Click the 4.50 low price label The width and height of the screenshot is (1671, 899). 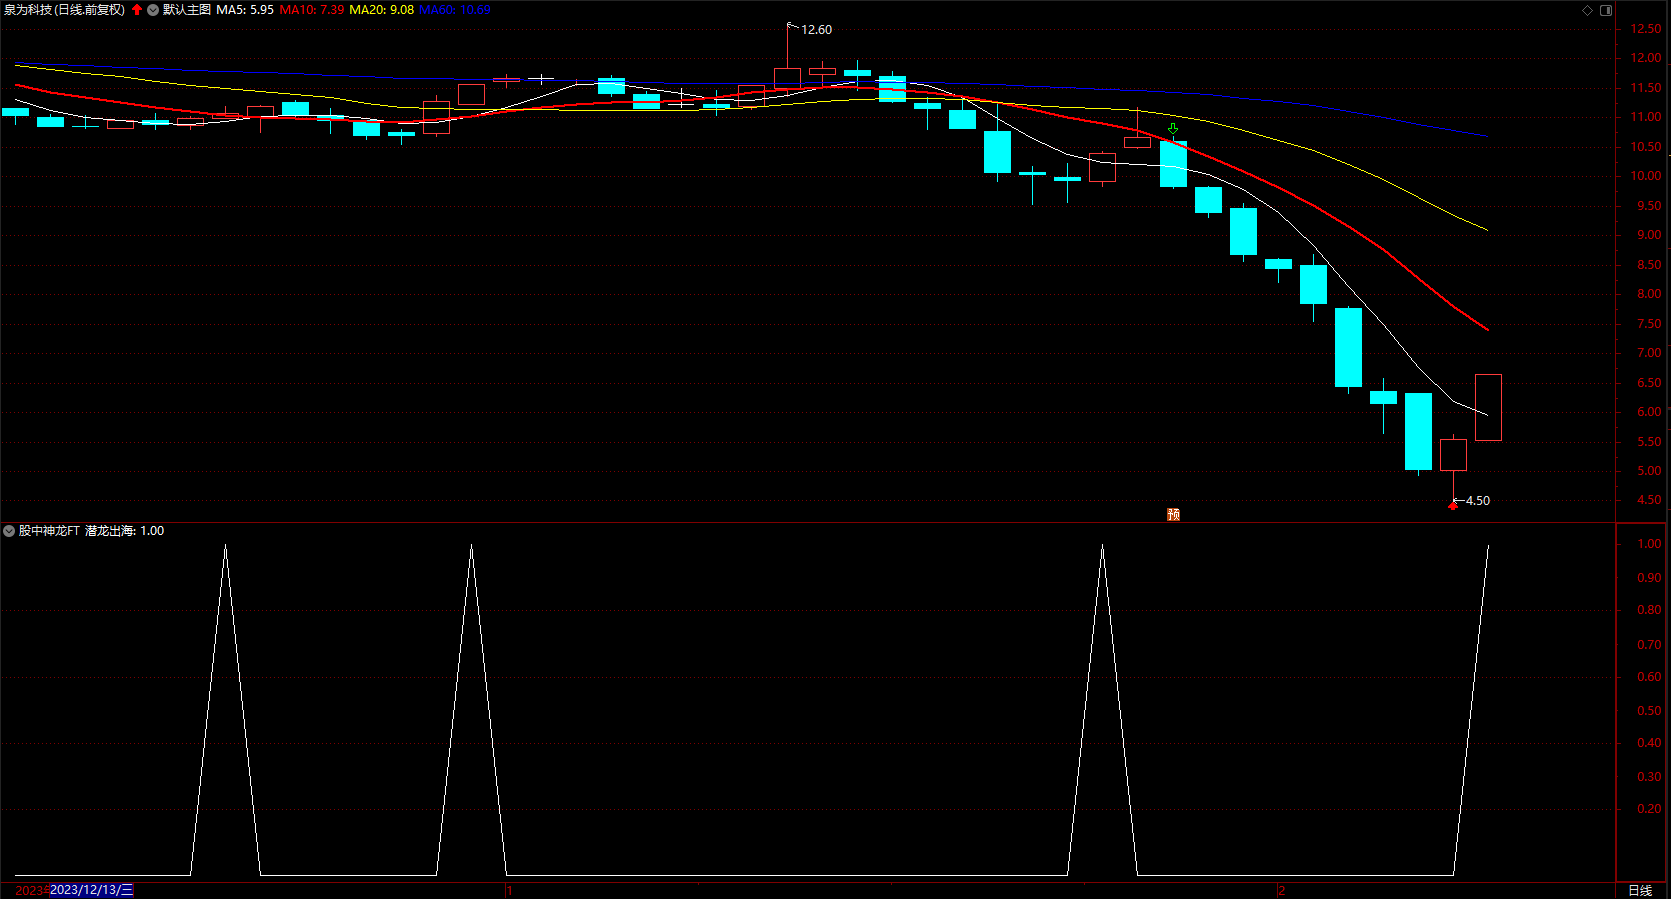(1478, 501)
